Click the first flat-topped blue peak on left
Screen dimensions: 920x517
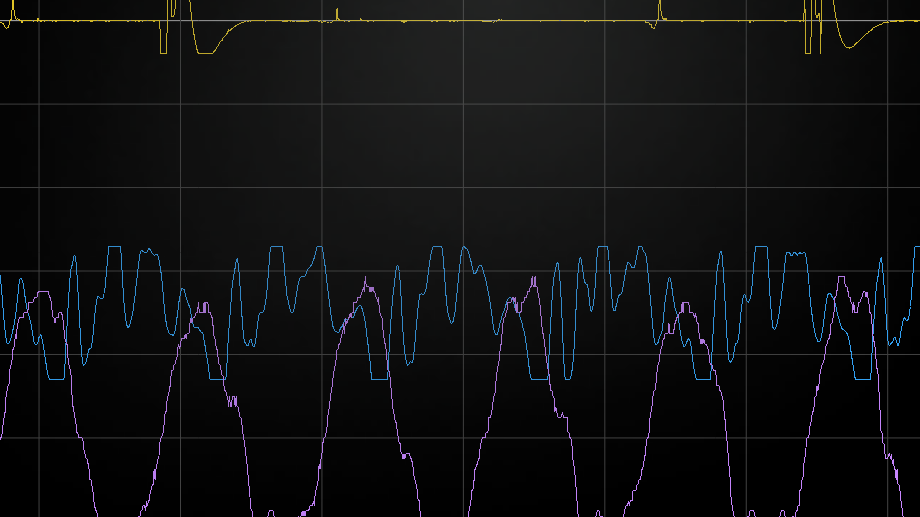tap(114, 247)
